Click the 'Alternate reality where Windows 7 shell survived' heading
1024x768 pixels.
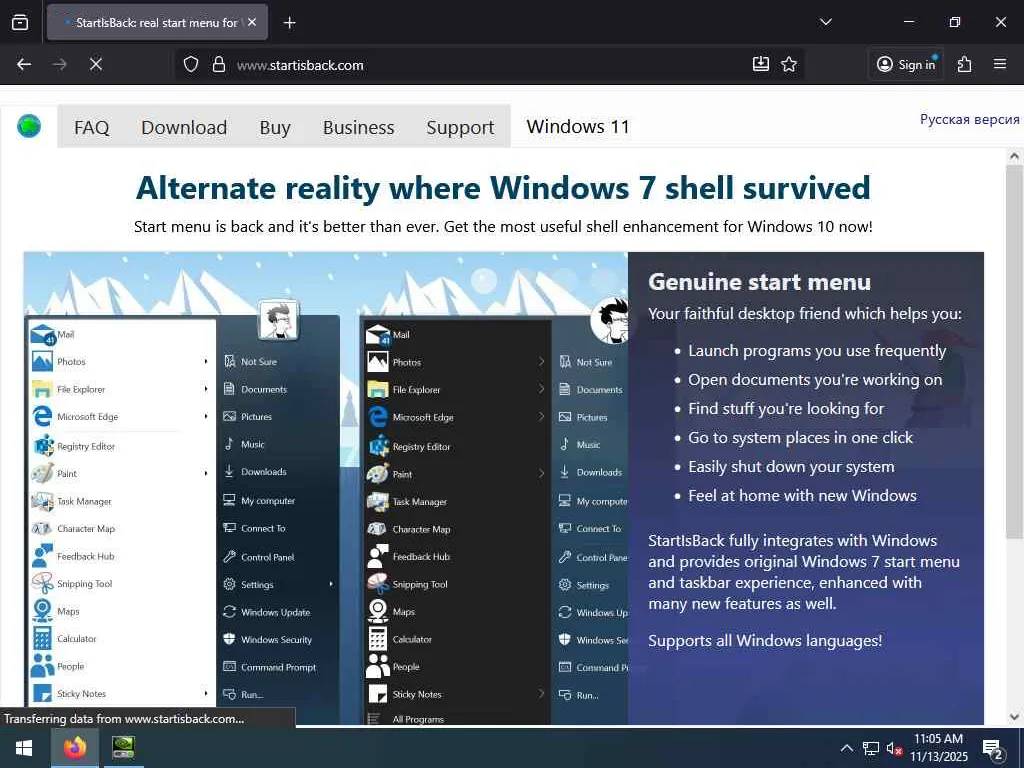point(503,187)
